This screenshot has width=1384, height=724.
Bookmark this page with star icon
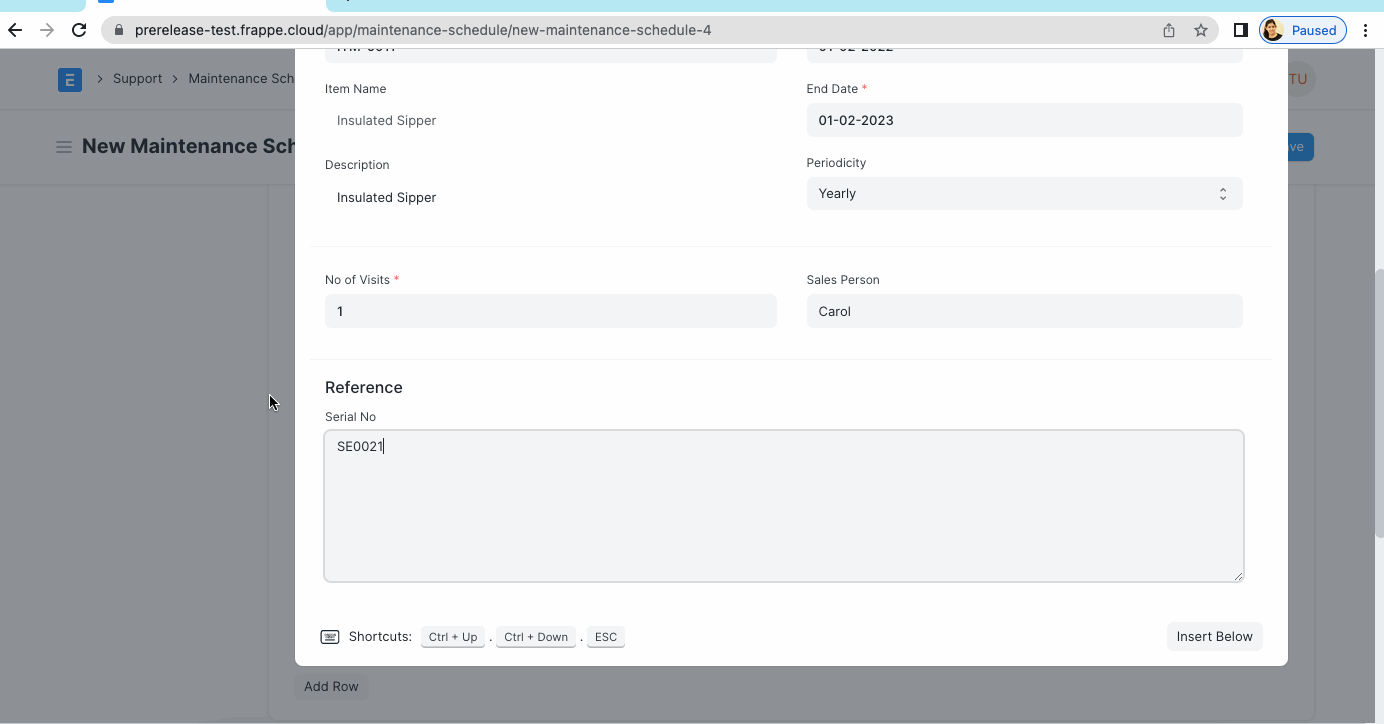click(1201, 30)
